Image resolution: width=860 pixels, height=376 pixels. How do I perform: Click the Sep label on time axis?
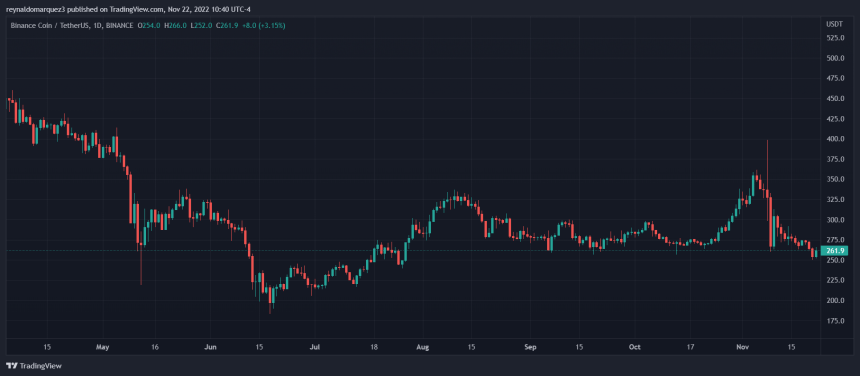(530, 347)
